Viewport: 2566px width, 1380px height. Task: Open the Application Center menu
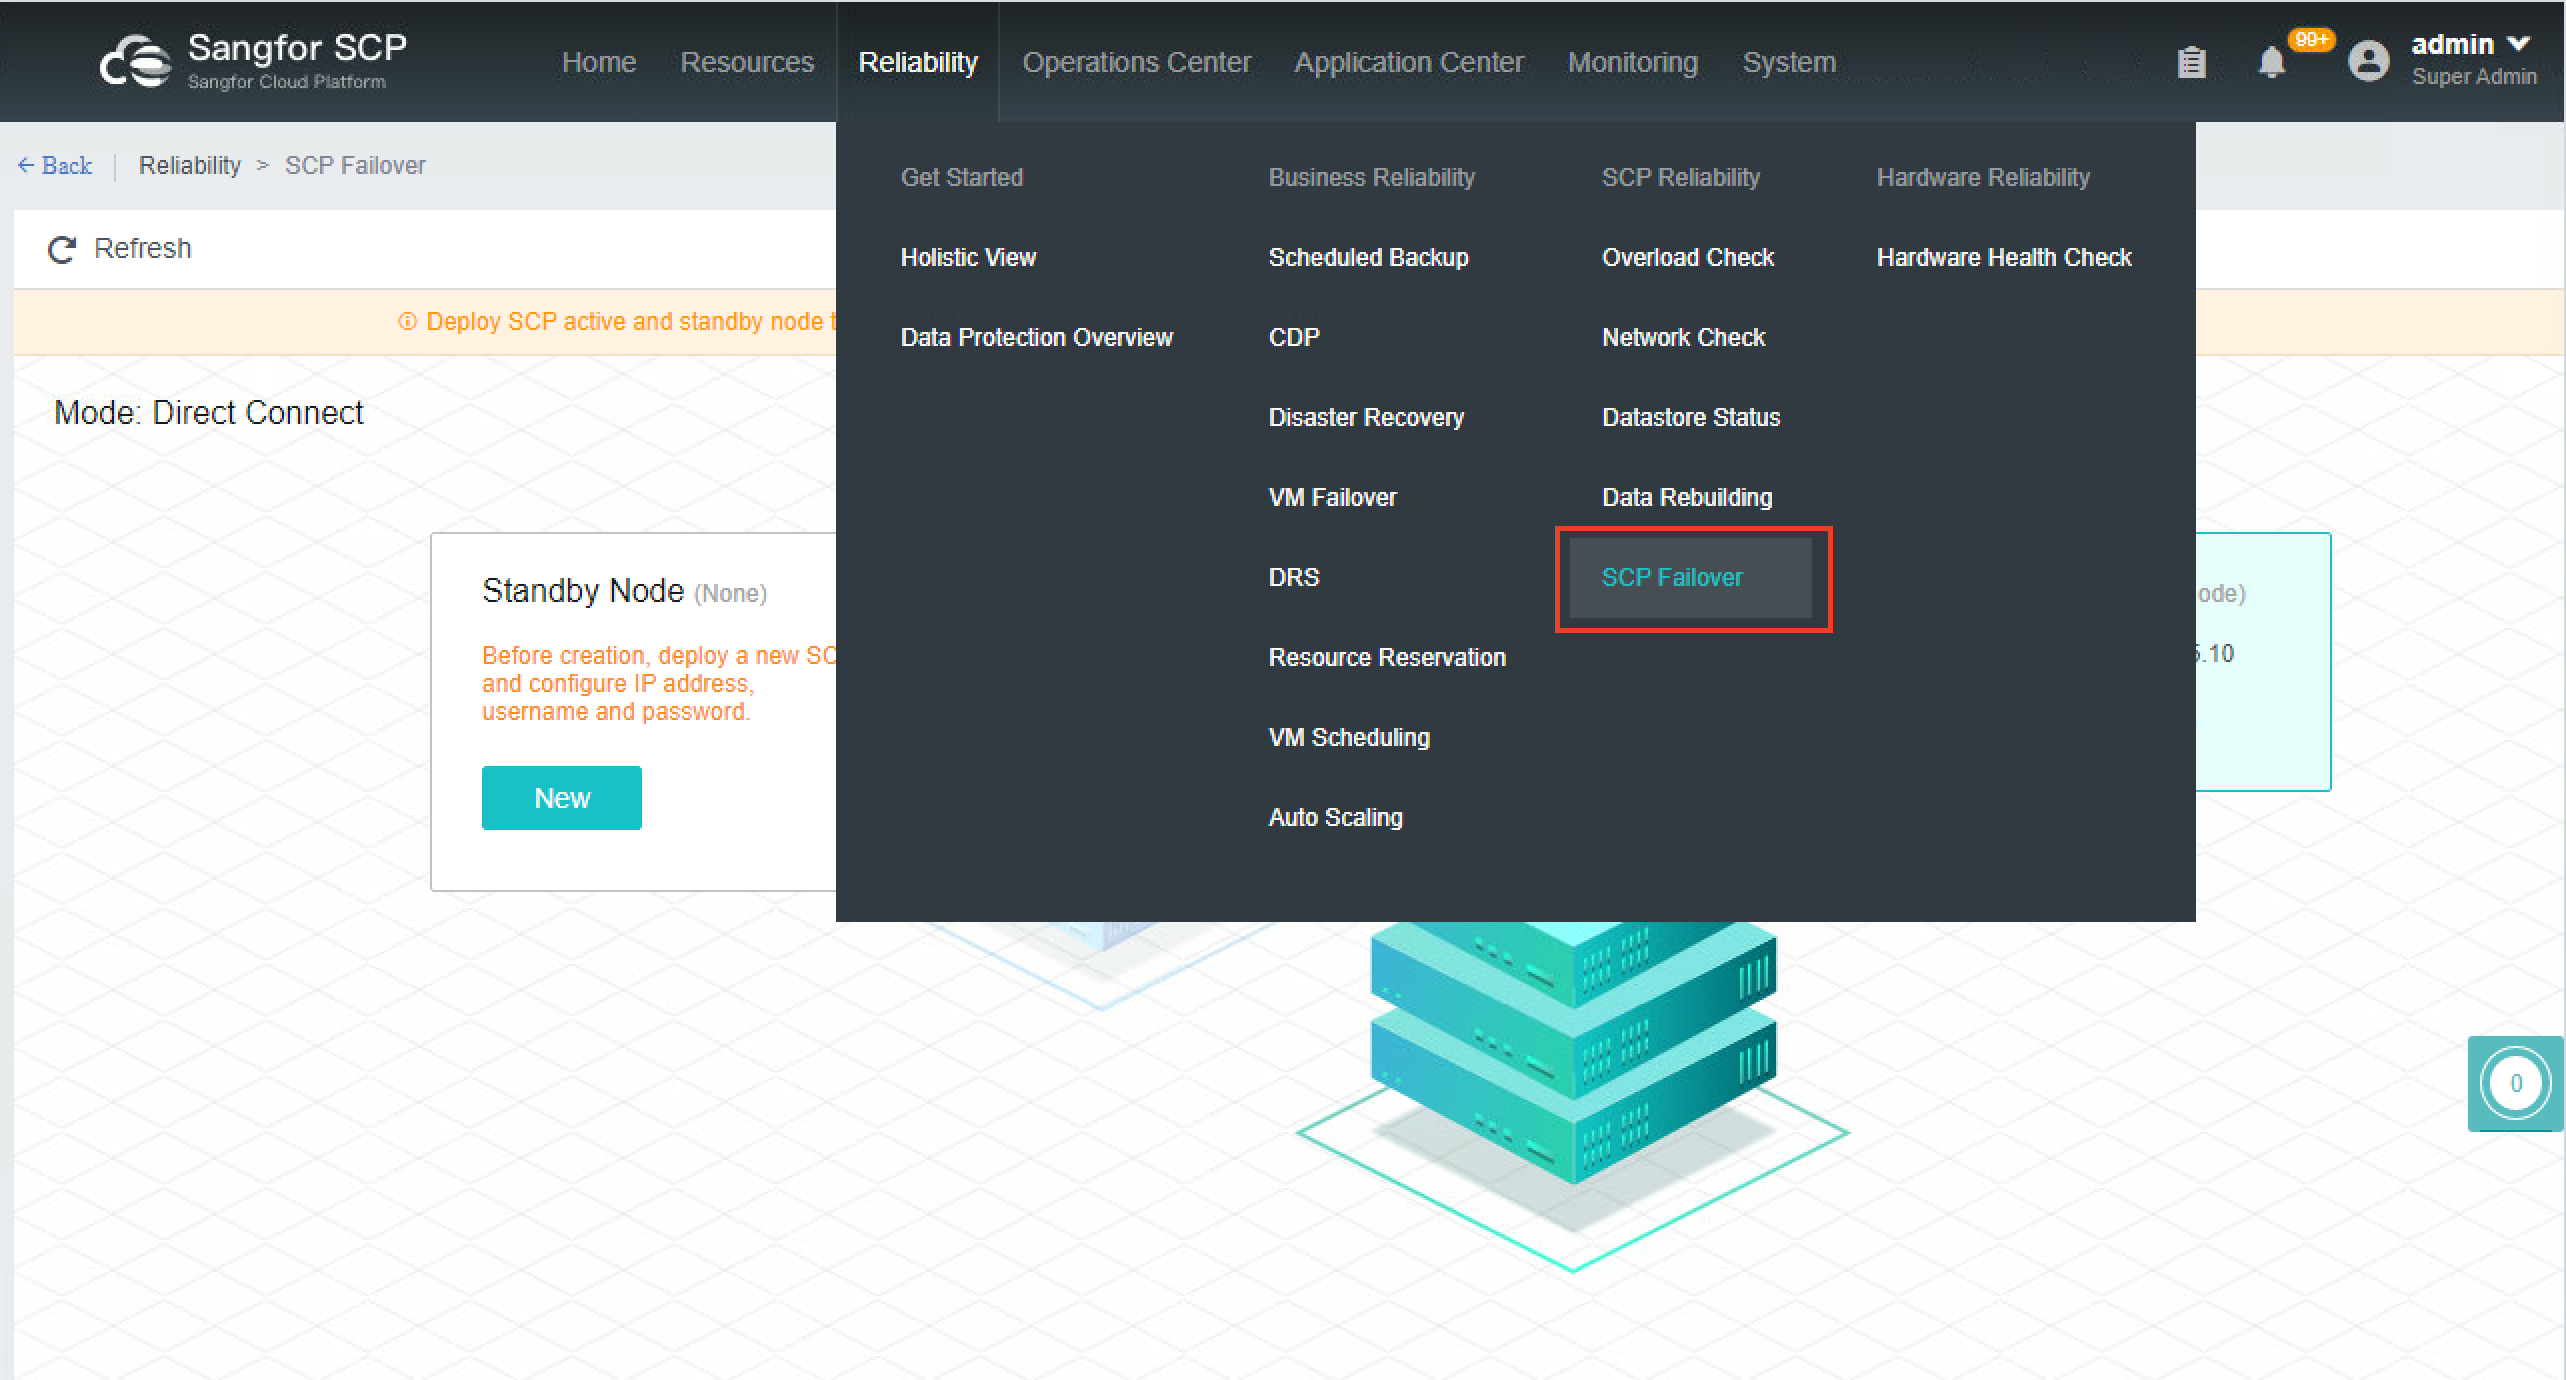point(1409,62)
